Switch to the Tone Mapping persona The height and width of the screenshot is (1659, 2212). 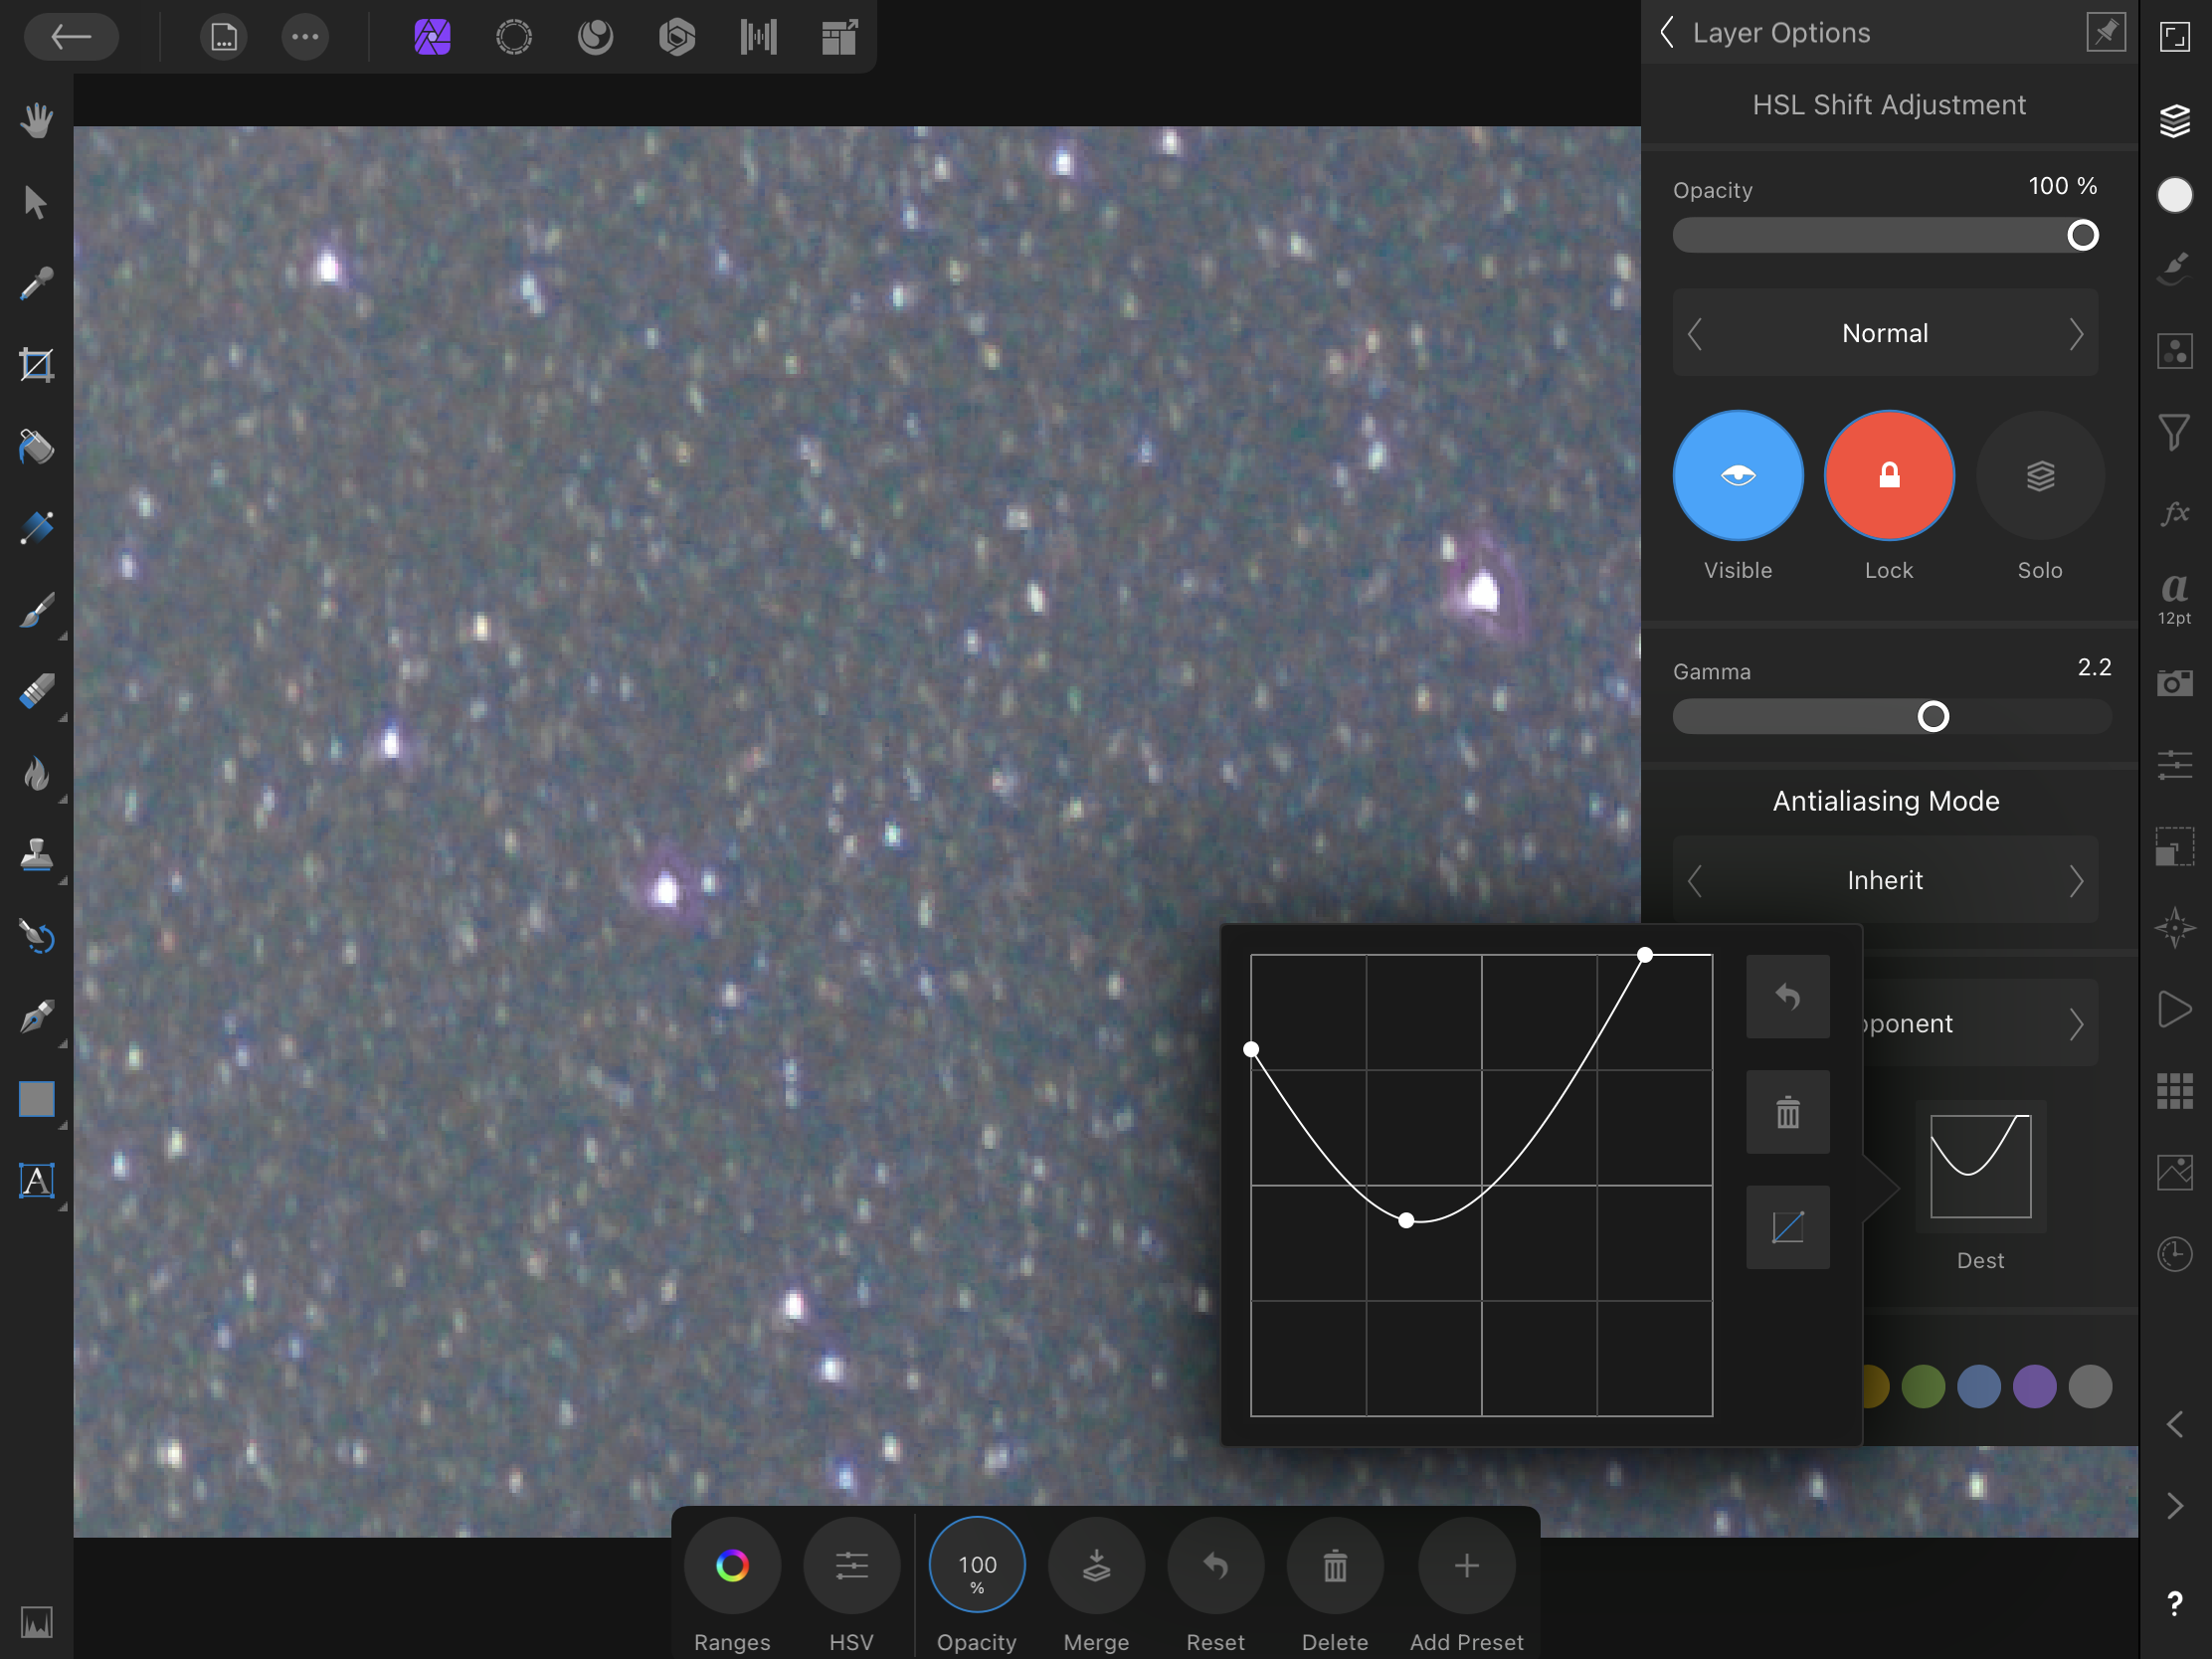(x=759, y=38)
